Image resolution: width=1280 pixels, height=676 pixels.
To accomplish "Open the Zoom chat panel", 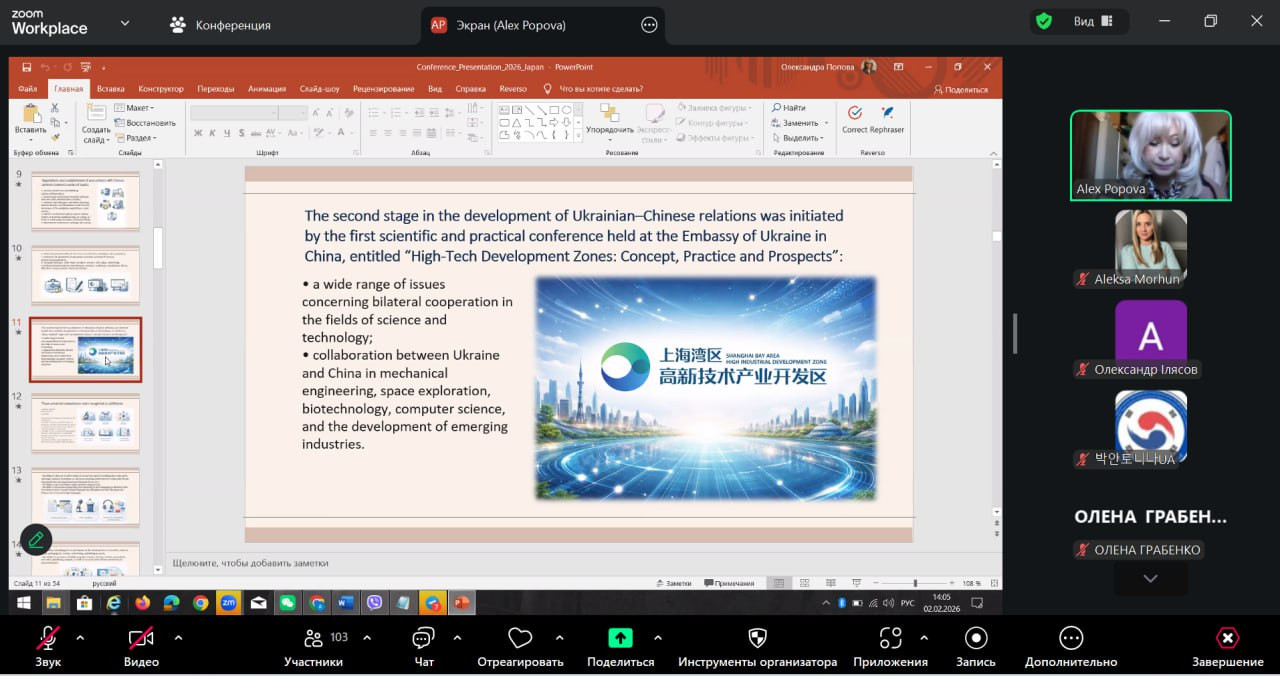I will coord(423,639).
